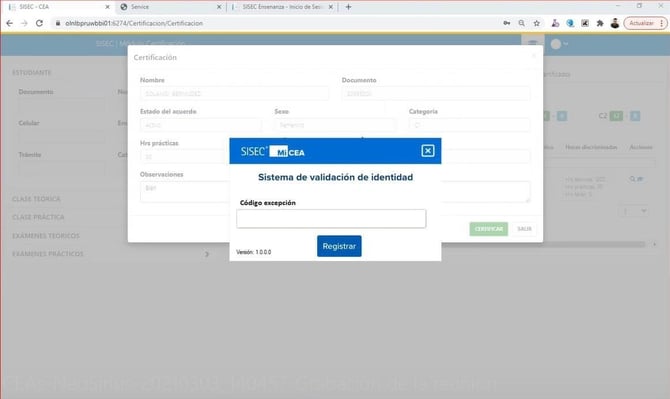Select EXÁMENES PRÁCTICOS in the background sidebar

coord(48,254)
